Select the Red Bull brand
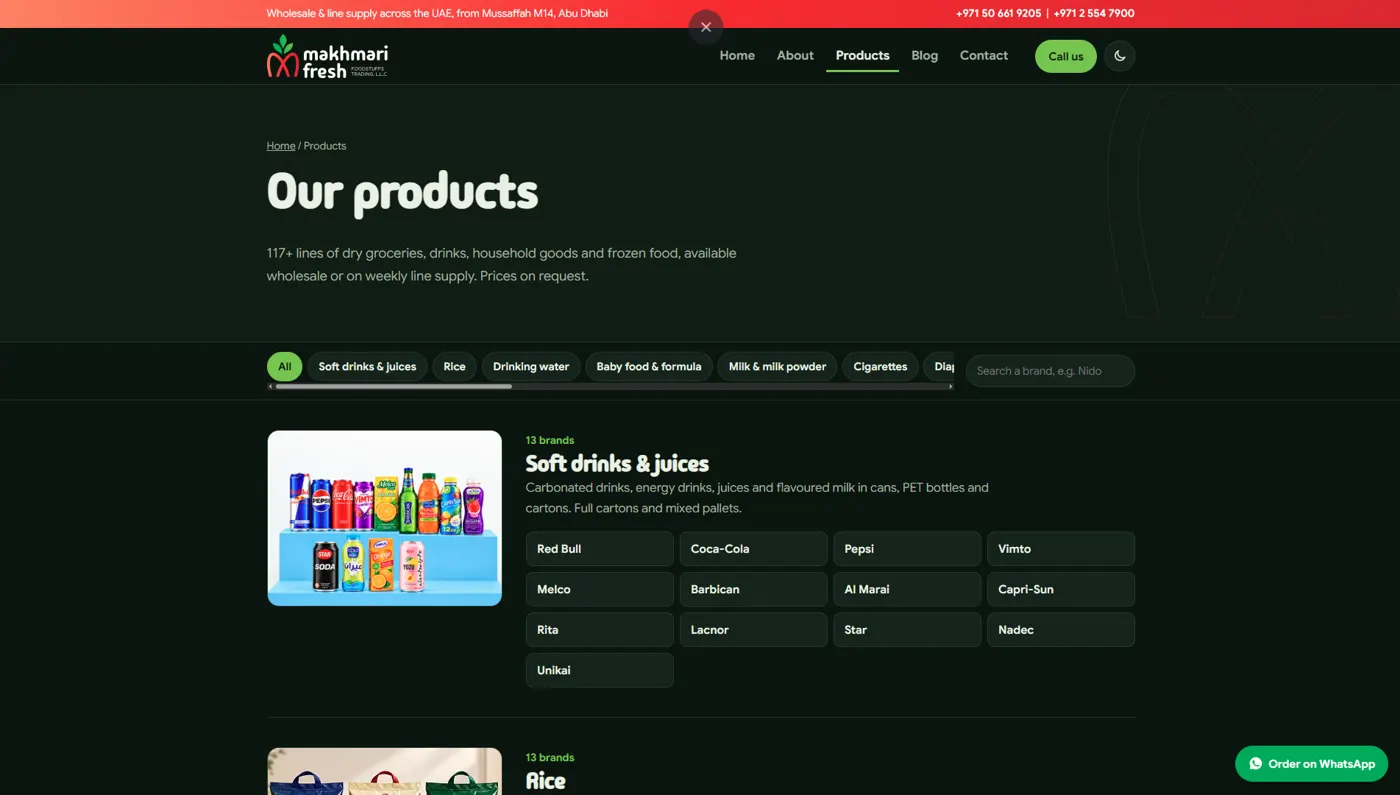 coord(600,549)
